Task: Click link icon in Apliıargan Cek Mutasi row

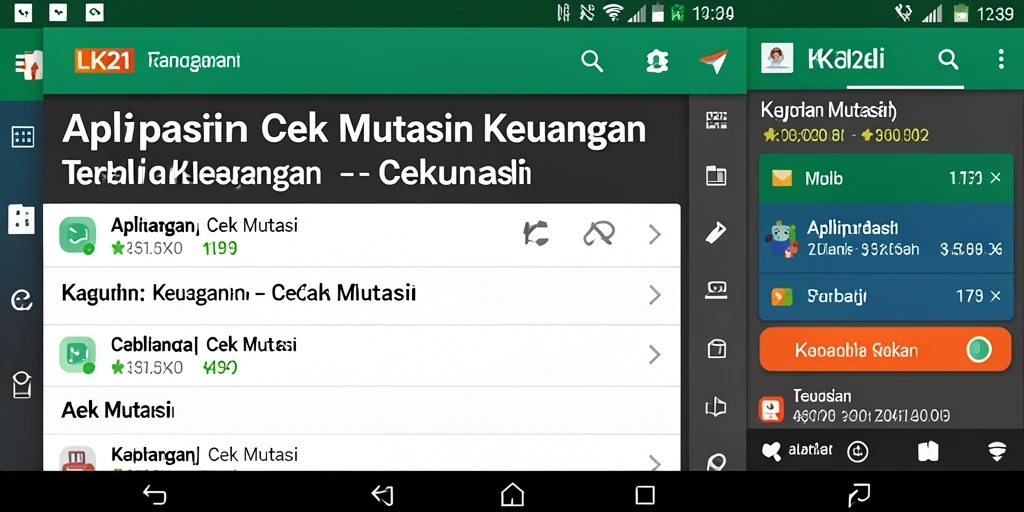Action: tap(599, 233)
